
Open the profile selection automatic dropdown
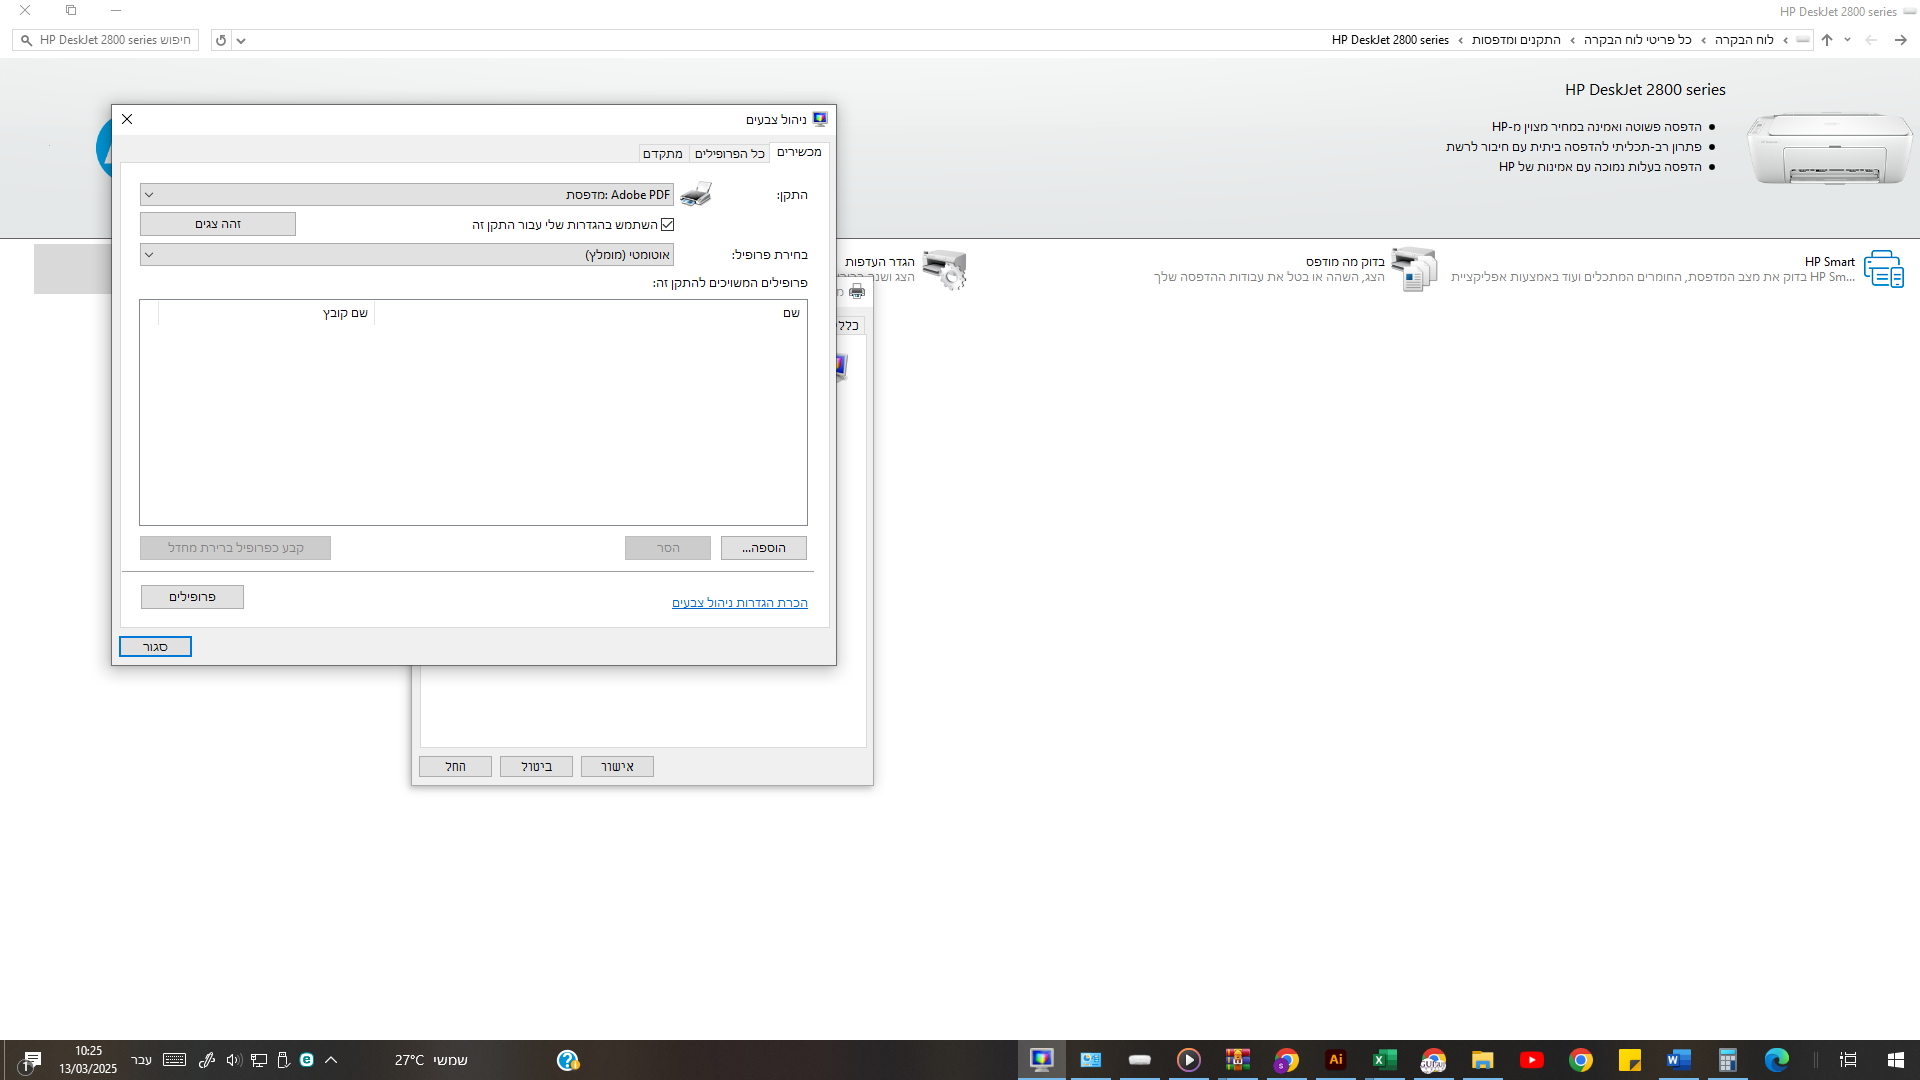coord(149,255)
